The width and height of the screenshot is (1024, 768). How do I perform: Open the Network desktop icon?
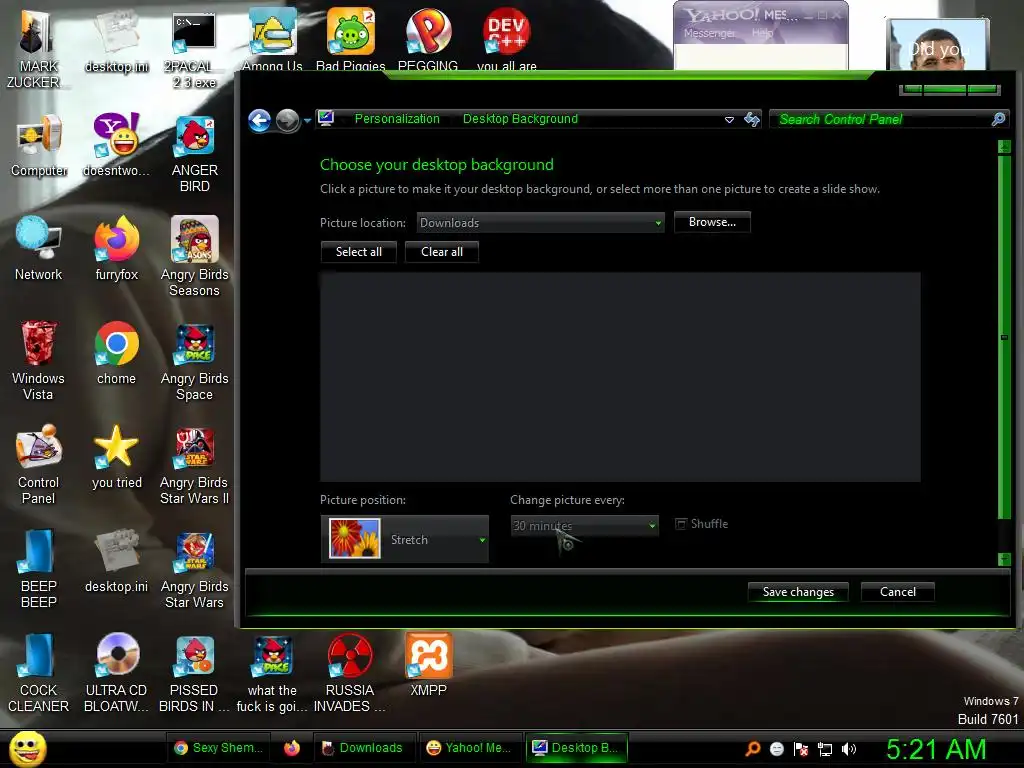tap(39, 249)
